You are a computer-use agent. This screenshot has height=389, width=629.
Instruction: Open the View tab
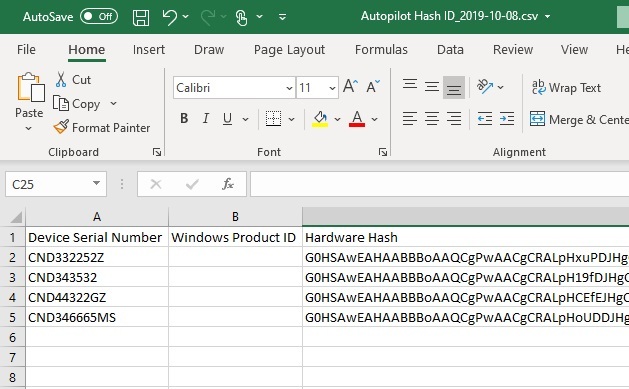click(x=574, y=49)
